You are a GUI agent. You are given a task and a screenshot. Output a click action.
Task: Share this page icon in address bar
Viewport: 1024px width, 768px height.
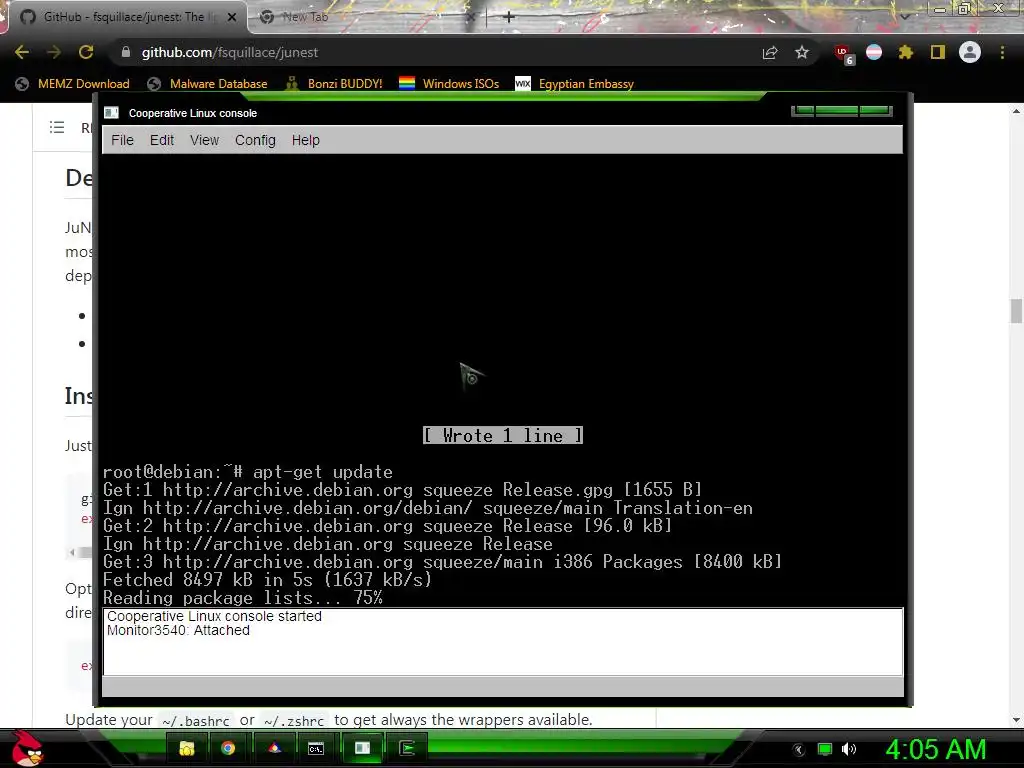(x=770, y=52)
